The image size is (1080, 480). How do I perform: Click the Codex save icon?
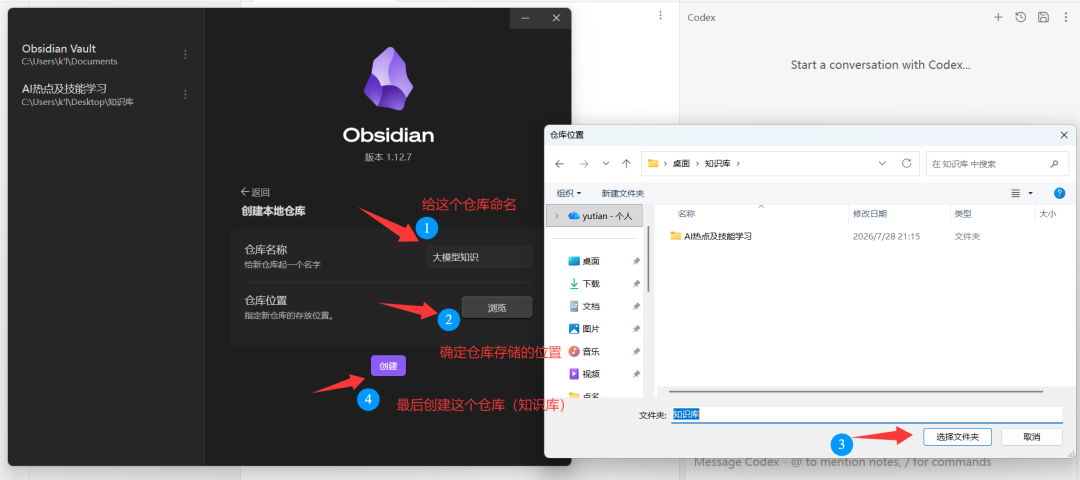coord(1043,17)
